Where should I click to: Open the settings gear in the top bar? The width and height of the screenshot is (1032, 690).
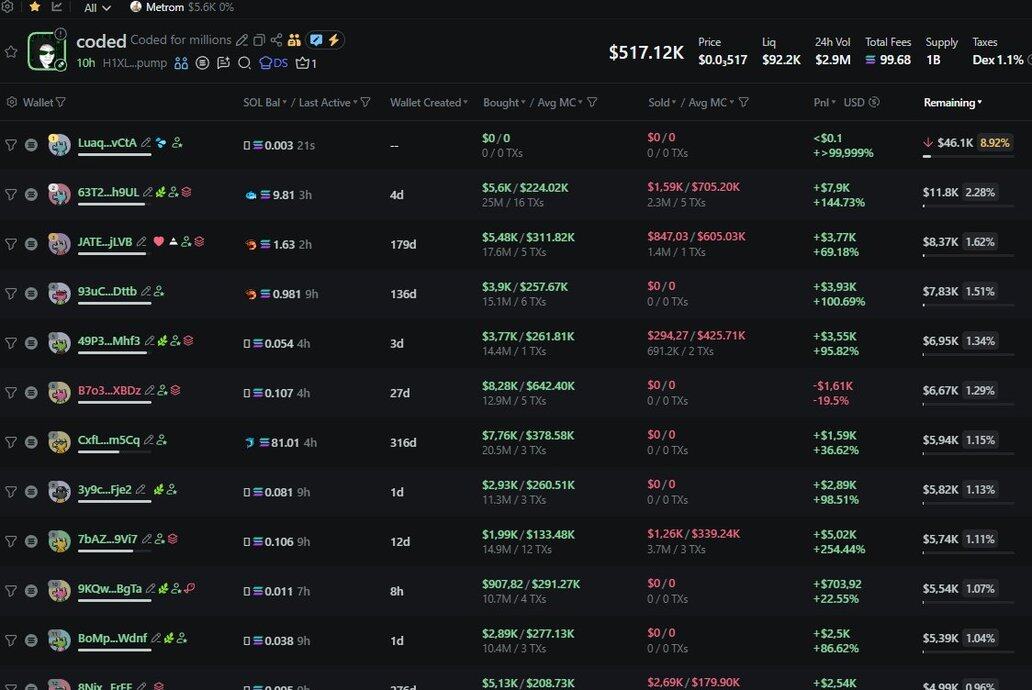[x=7, y=6]
